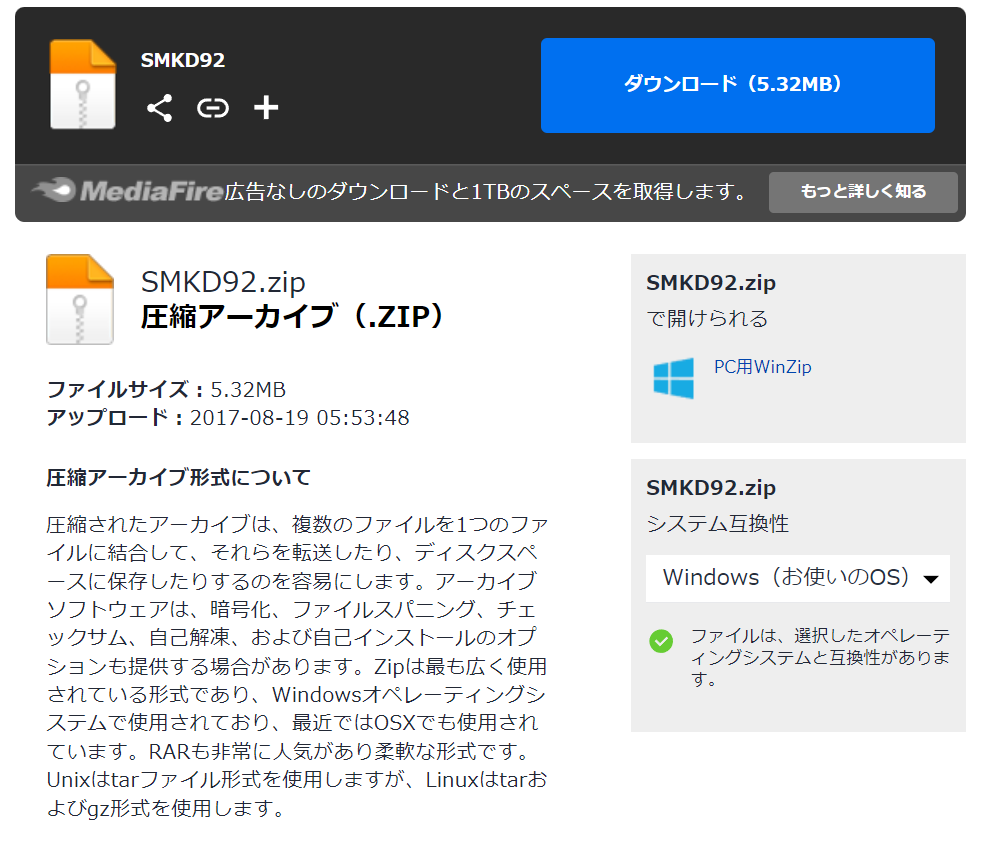
Task: Click the 圧縮アーカイブ形式について heading
Action: tap(179, 477)
